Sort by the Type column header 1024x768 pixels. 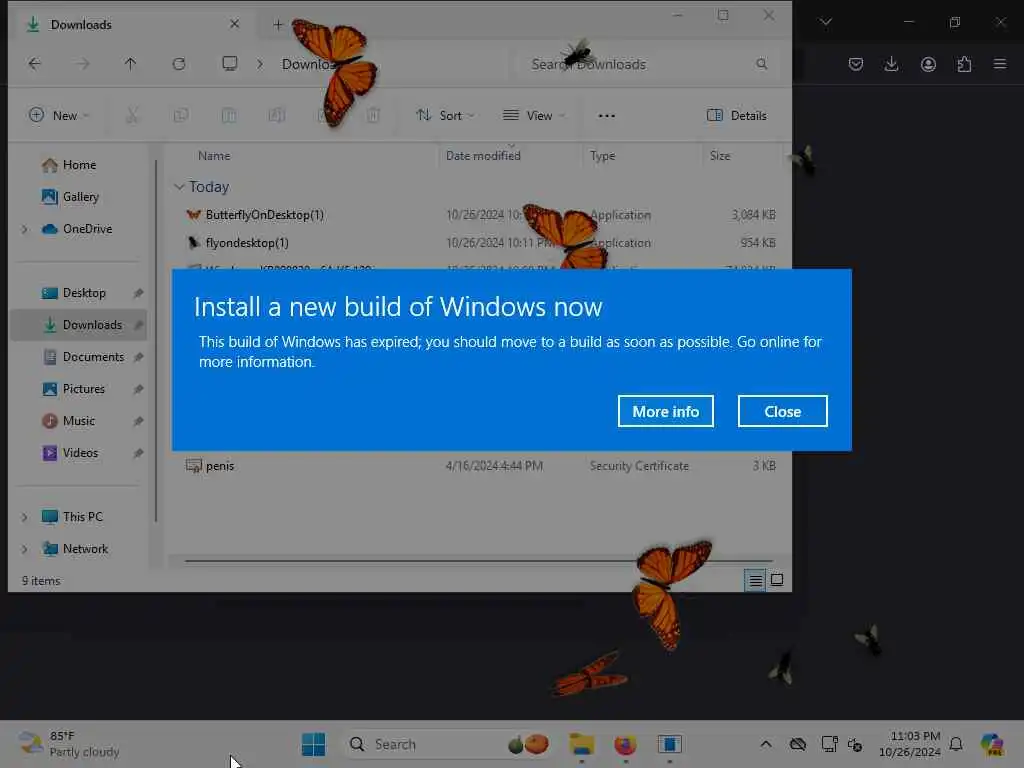tap(602, 156)
